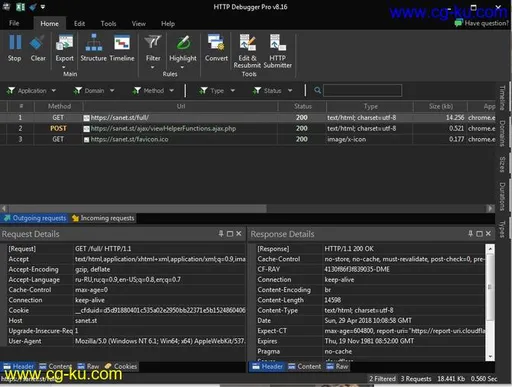The height and width of the screenshot is (387, 512).
Task: Stop capturing with the Stop button
Action: coord(15,48)
